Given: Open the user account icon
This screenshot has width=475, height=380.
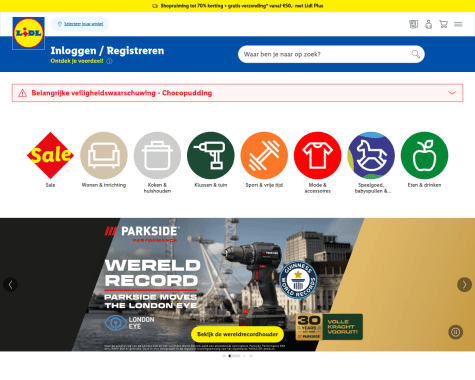Looking at the screenshot, I should click(x=428, y=24).
